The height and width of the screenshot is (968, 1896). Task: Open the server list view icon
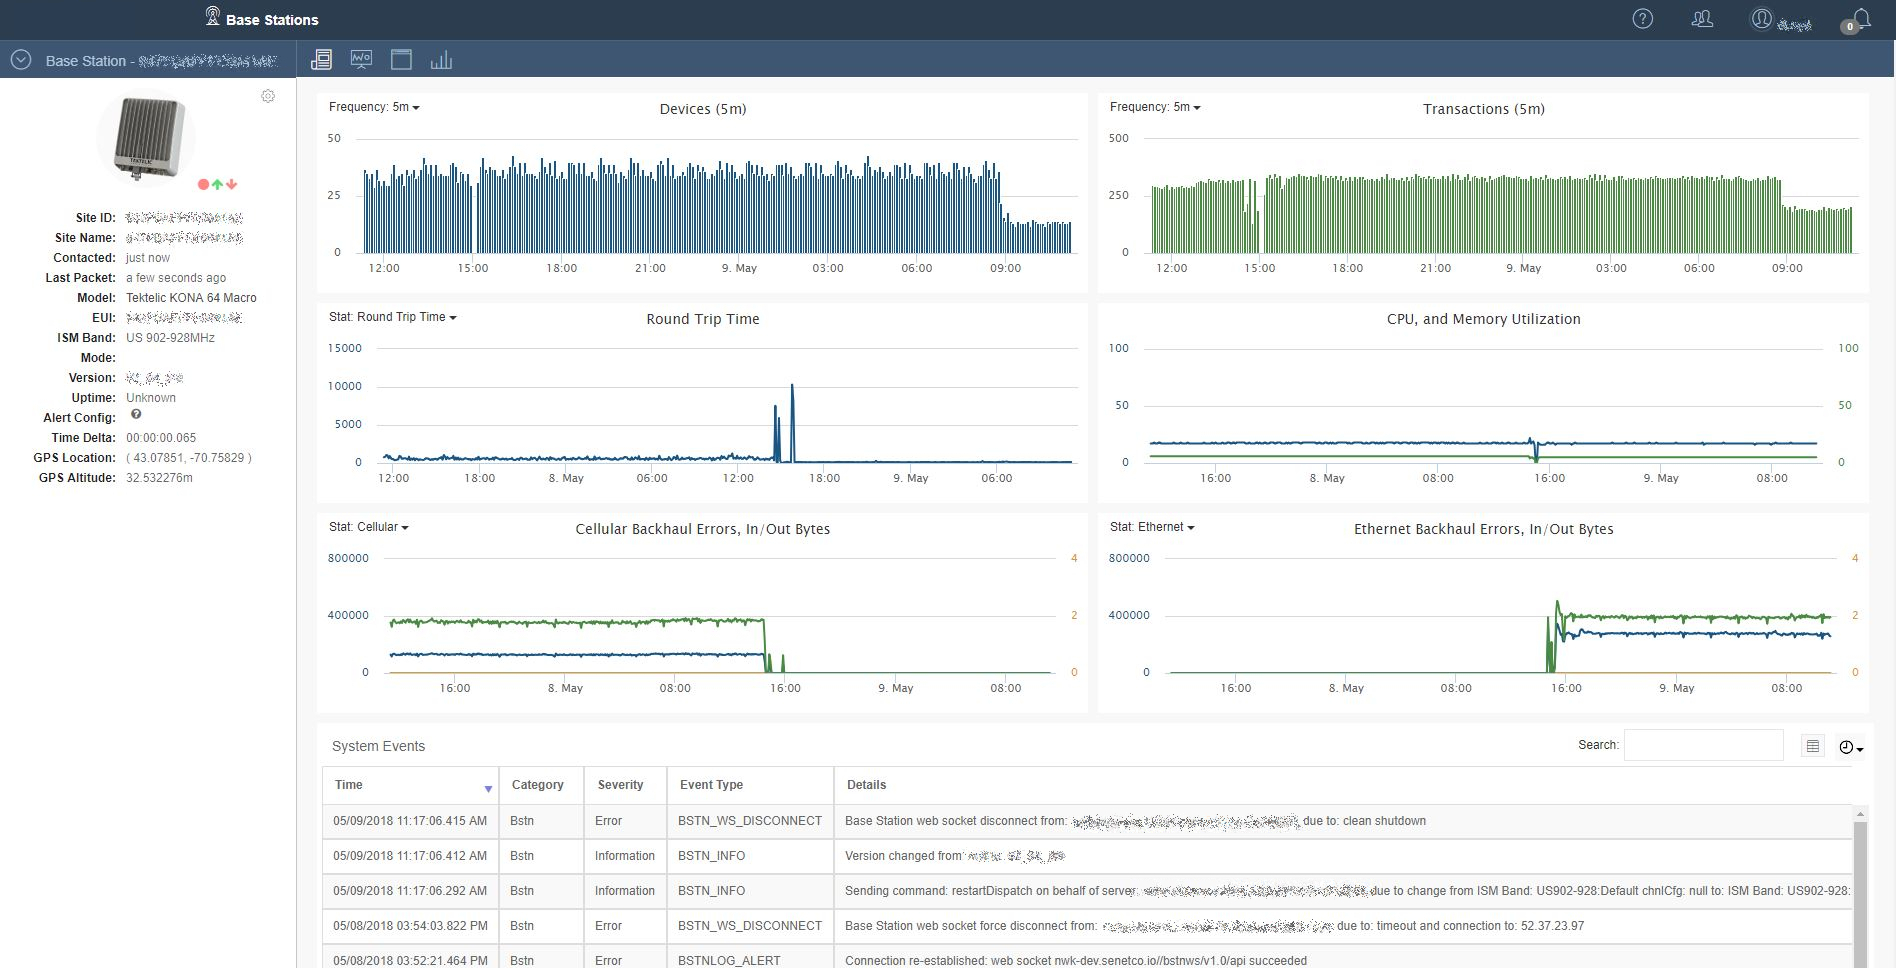[321, 60]
